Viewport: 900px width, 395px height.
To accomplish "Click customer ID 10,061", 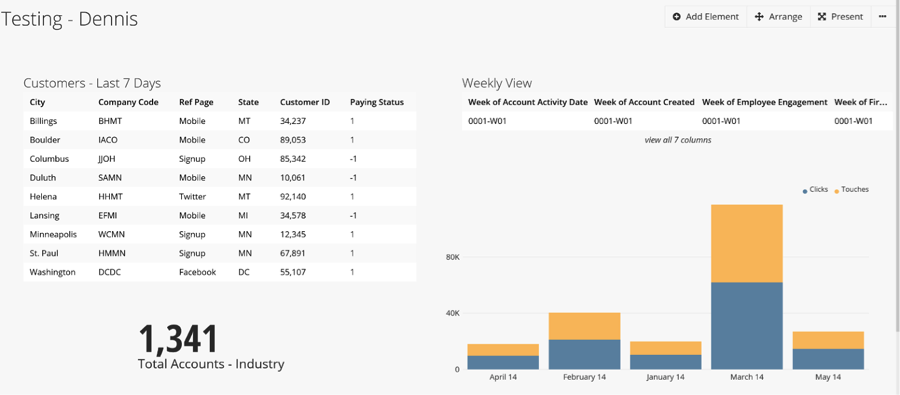I will tap(293, 178).
